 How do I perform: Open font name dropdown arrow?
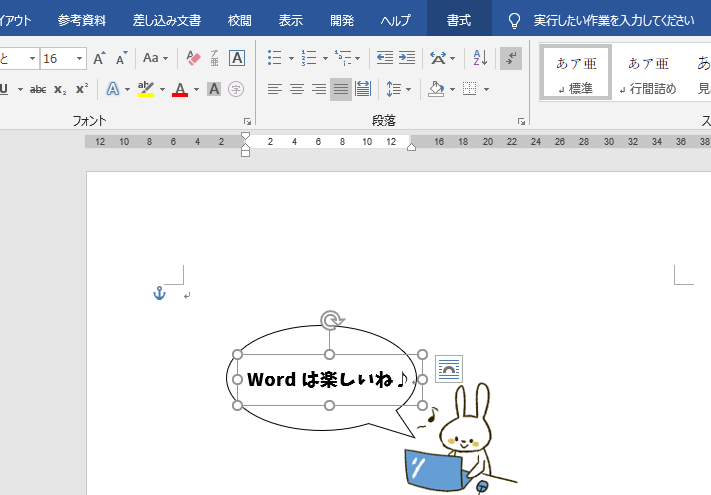click(32, 58)
